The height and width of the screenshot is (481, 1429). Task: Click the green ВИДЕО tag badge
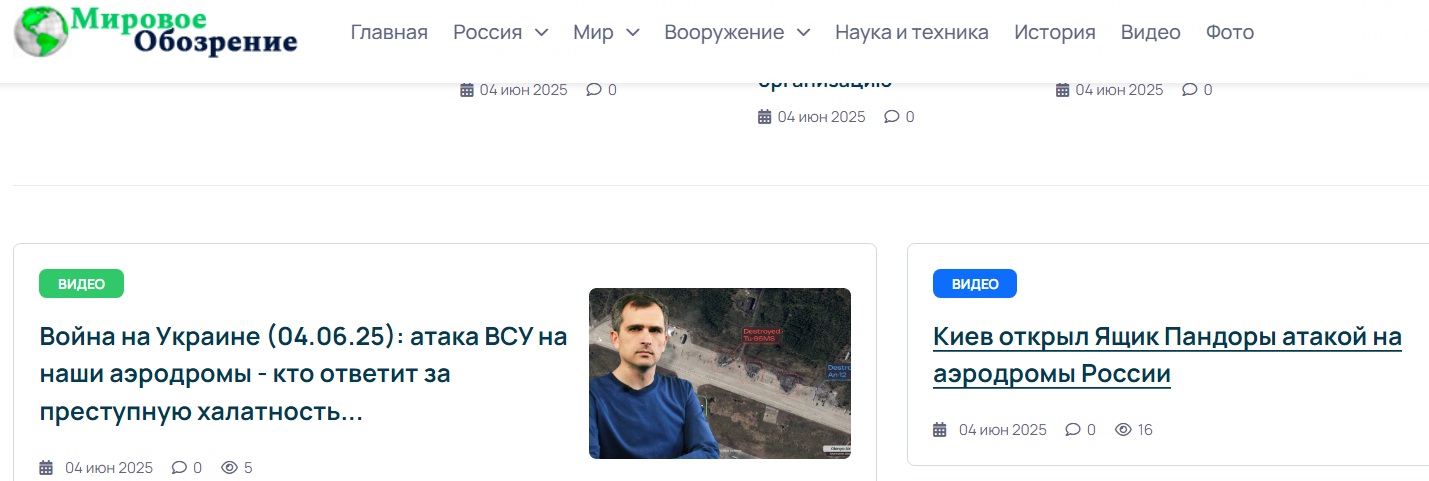pos(81,284)
